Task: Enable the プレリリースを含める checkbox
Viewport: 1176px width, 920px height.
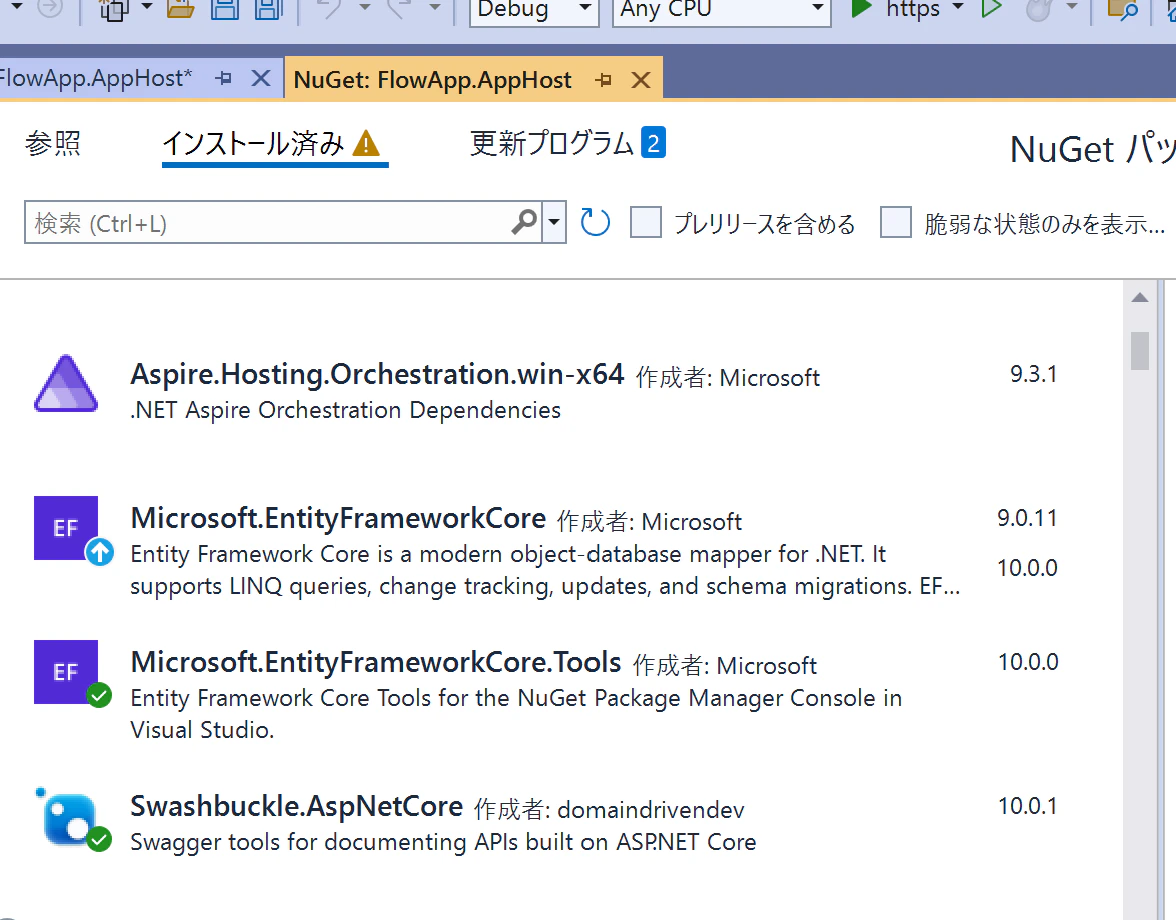Action: pyautogui.click(x=646, y=223)
